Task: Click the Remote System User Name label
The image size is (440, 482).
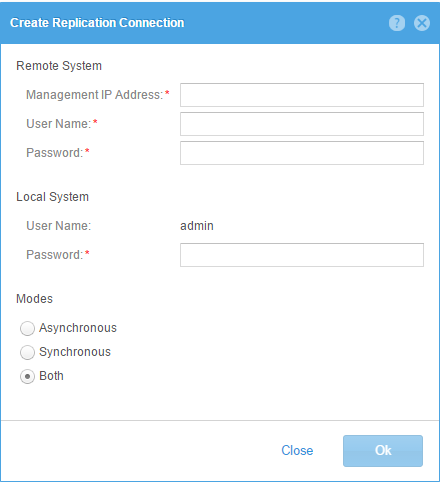Action: pos(59,124)
